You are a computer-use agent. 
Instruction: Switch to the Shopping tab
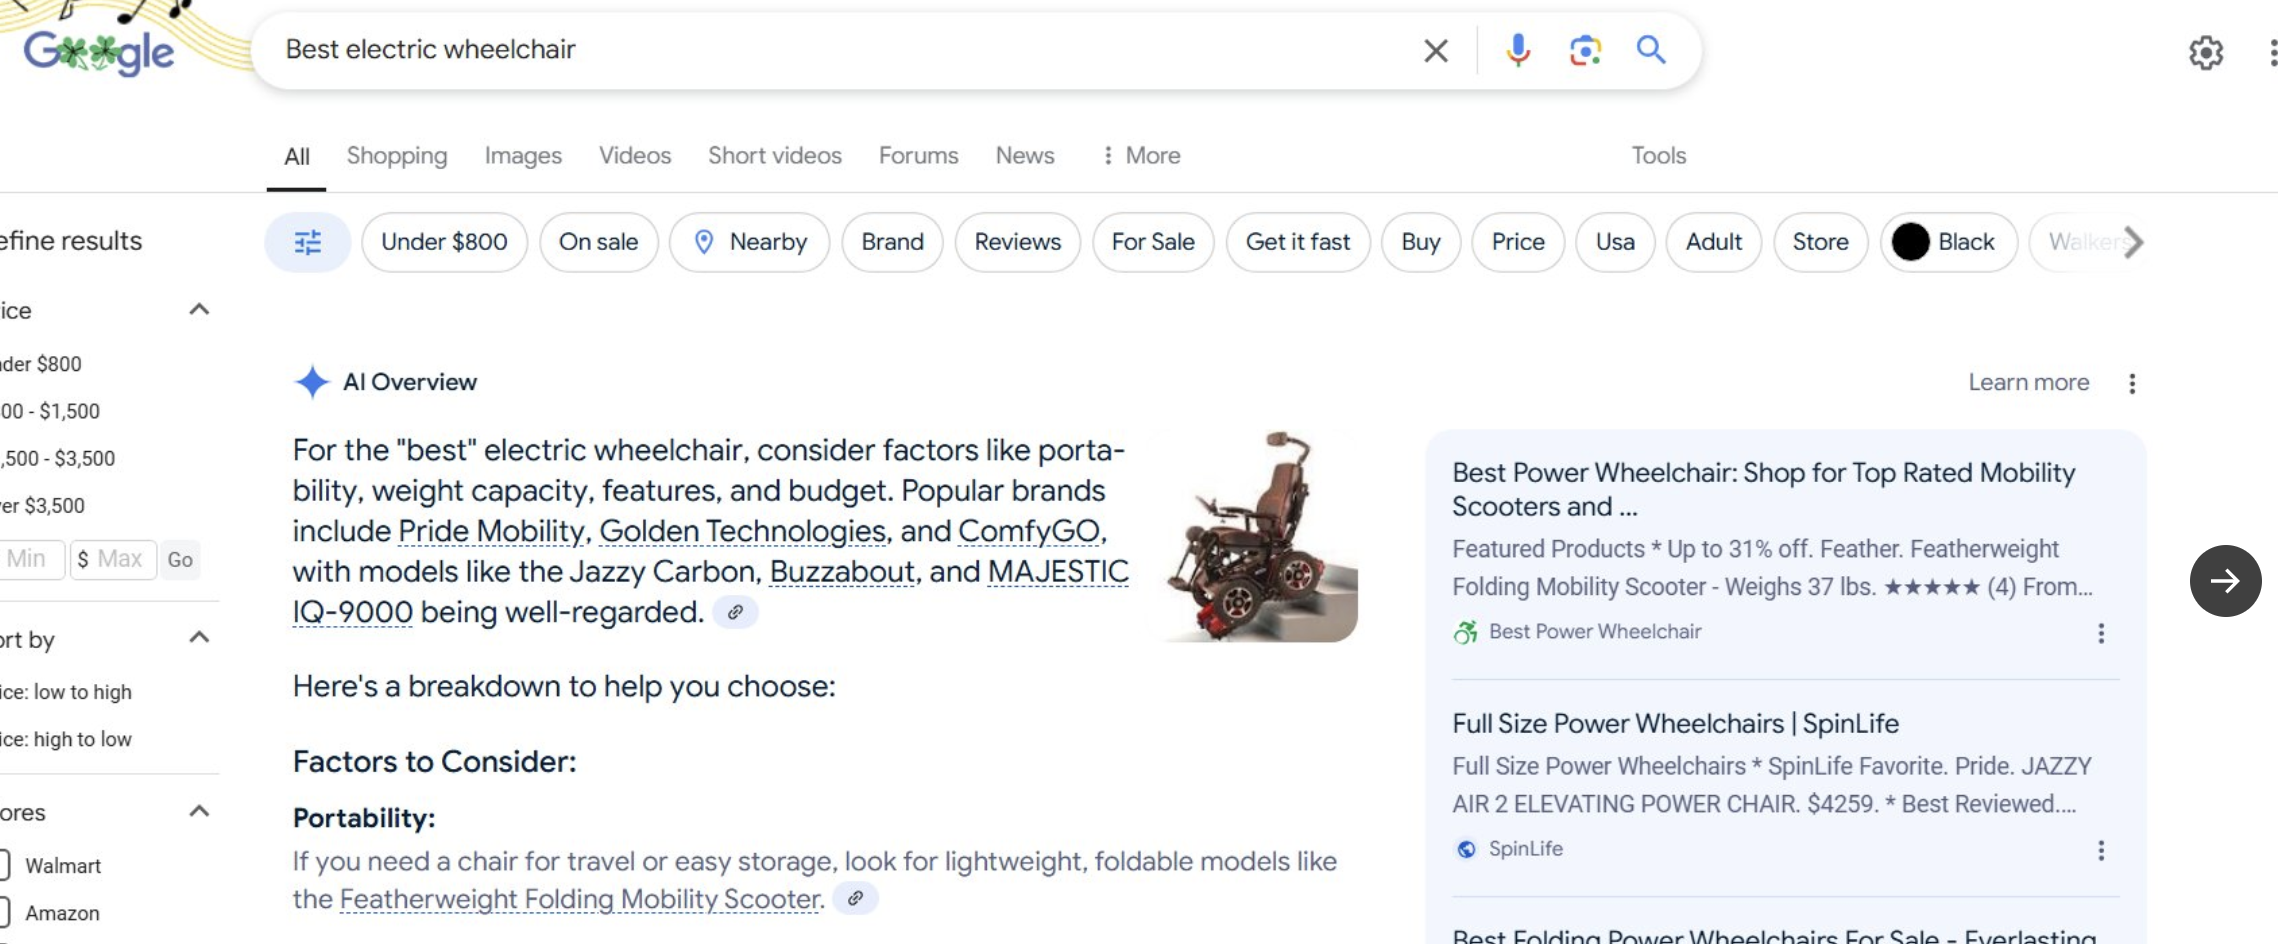point(396,156)
